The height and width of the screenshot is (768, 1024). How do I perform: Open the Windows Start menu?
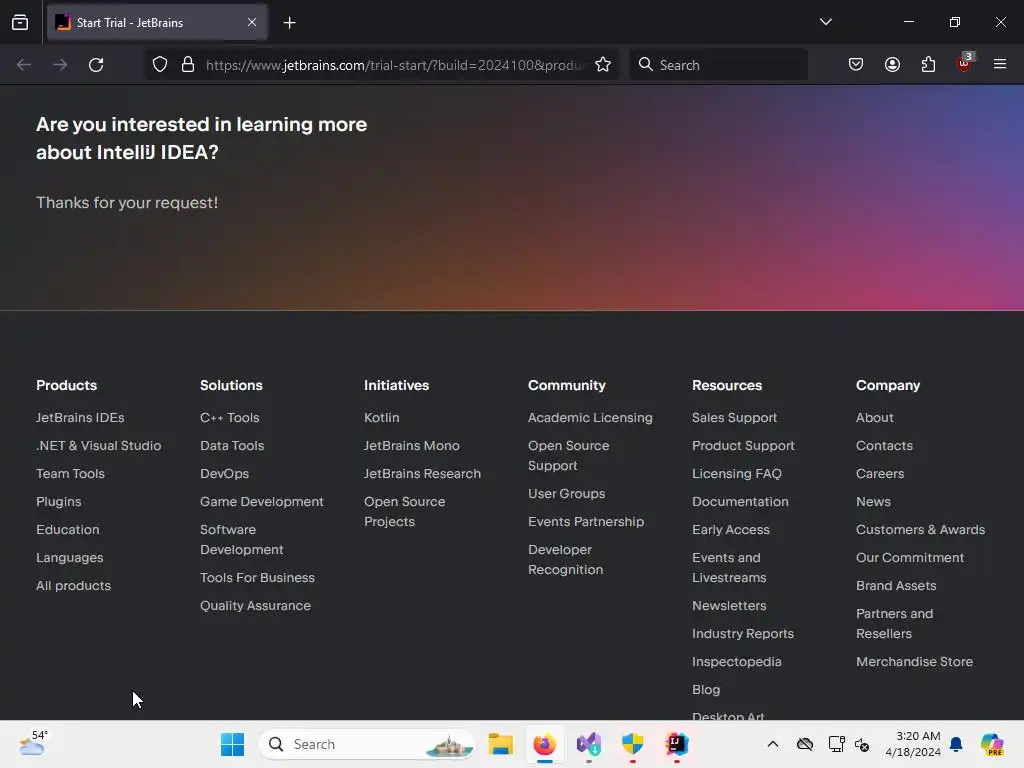[232, 744]
